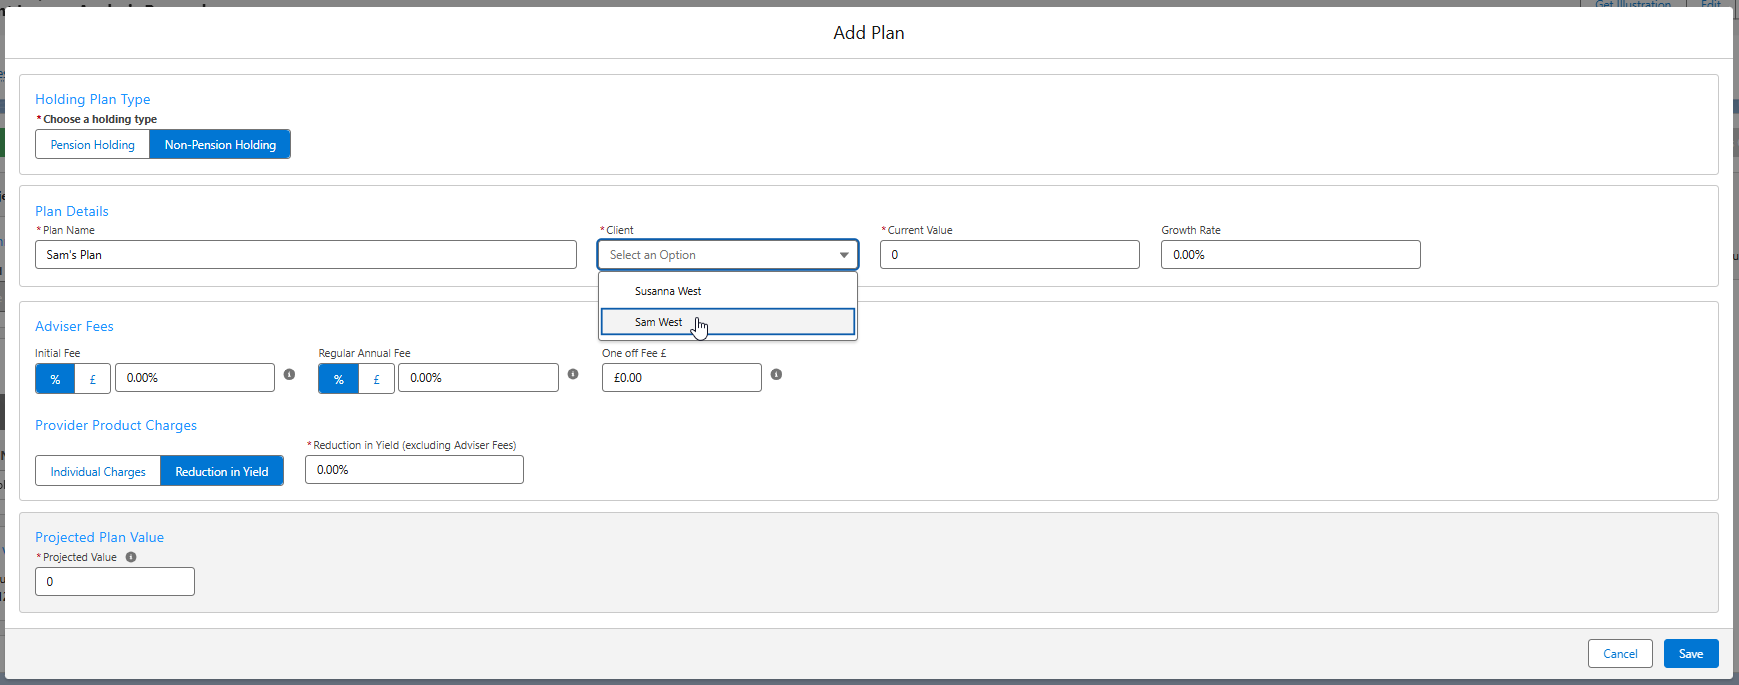Click the Growth Rate field
The image size is (1739, 685).
[1290, 255]
